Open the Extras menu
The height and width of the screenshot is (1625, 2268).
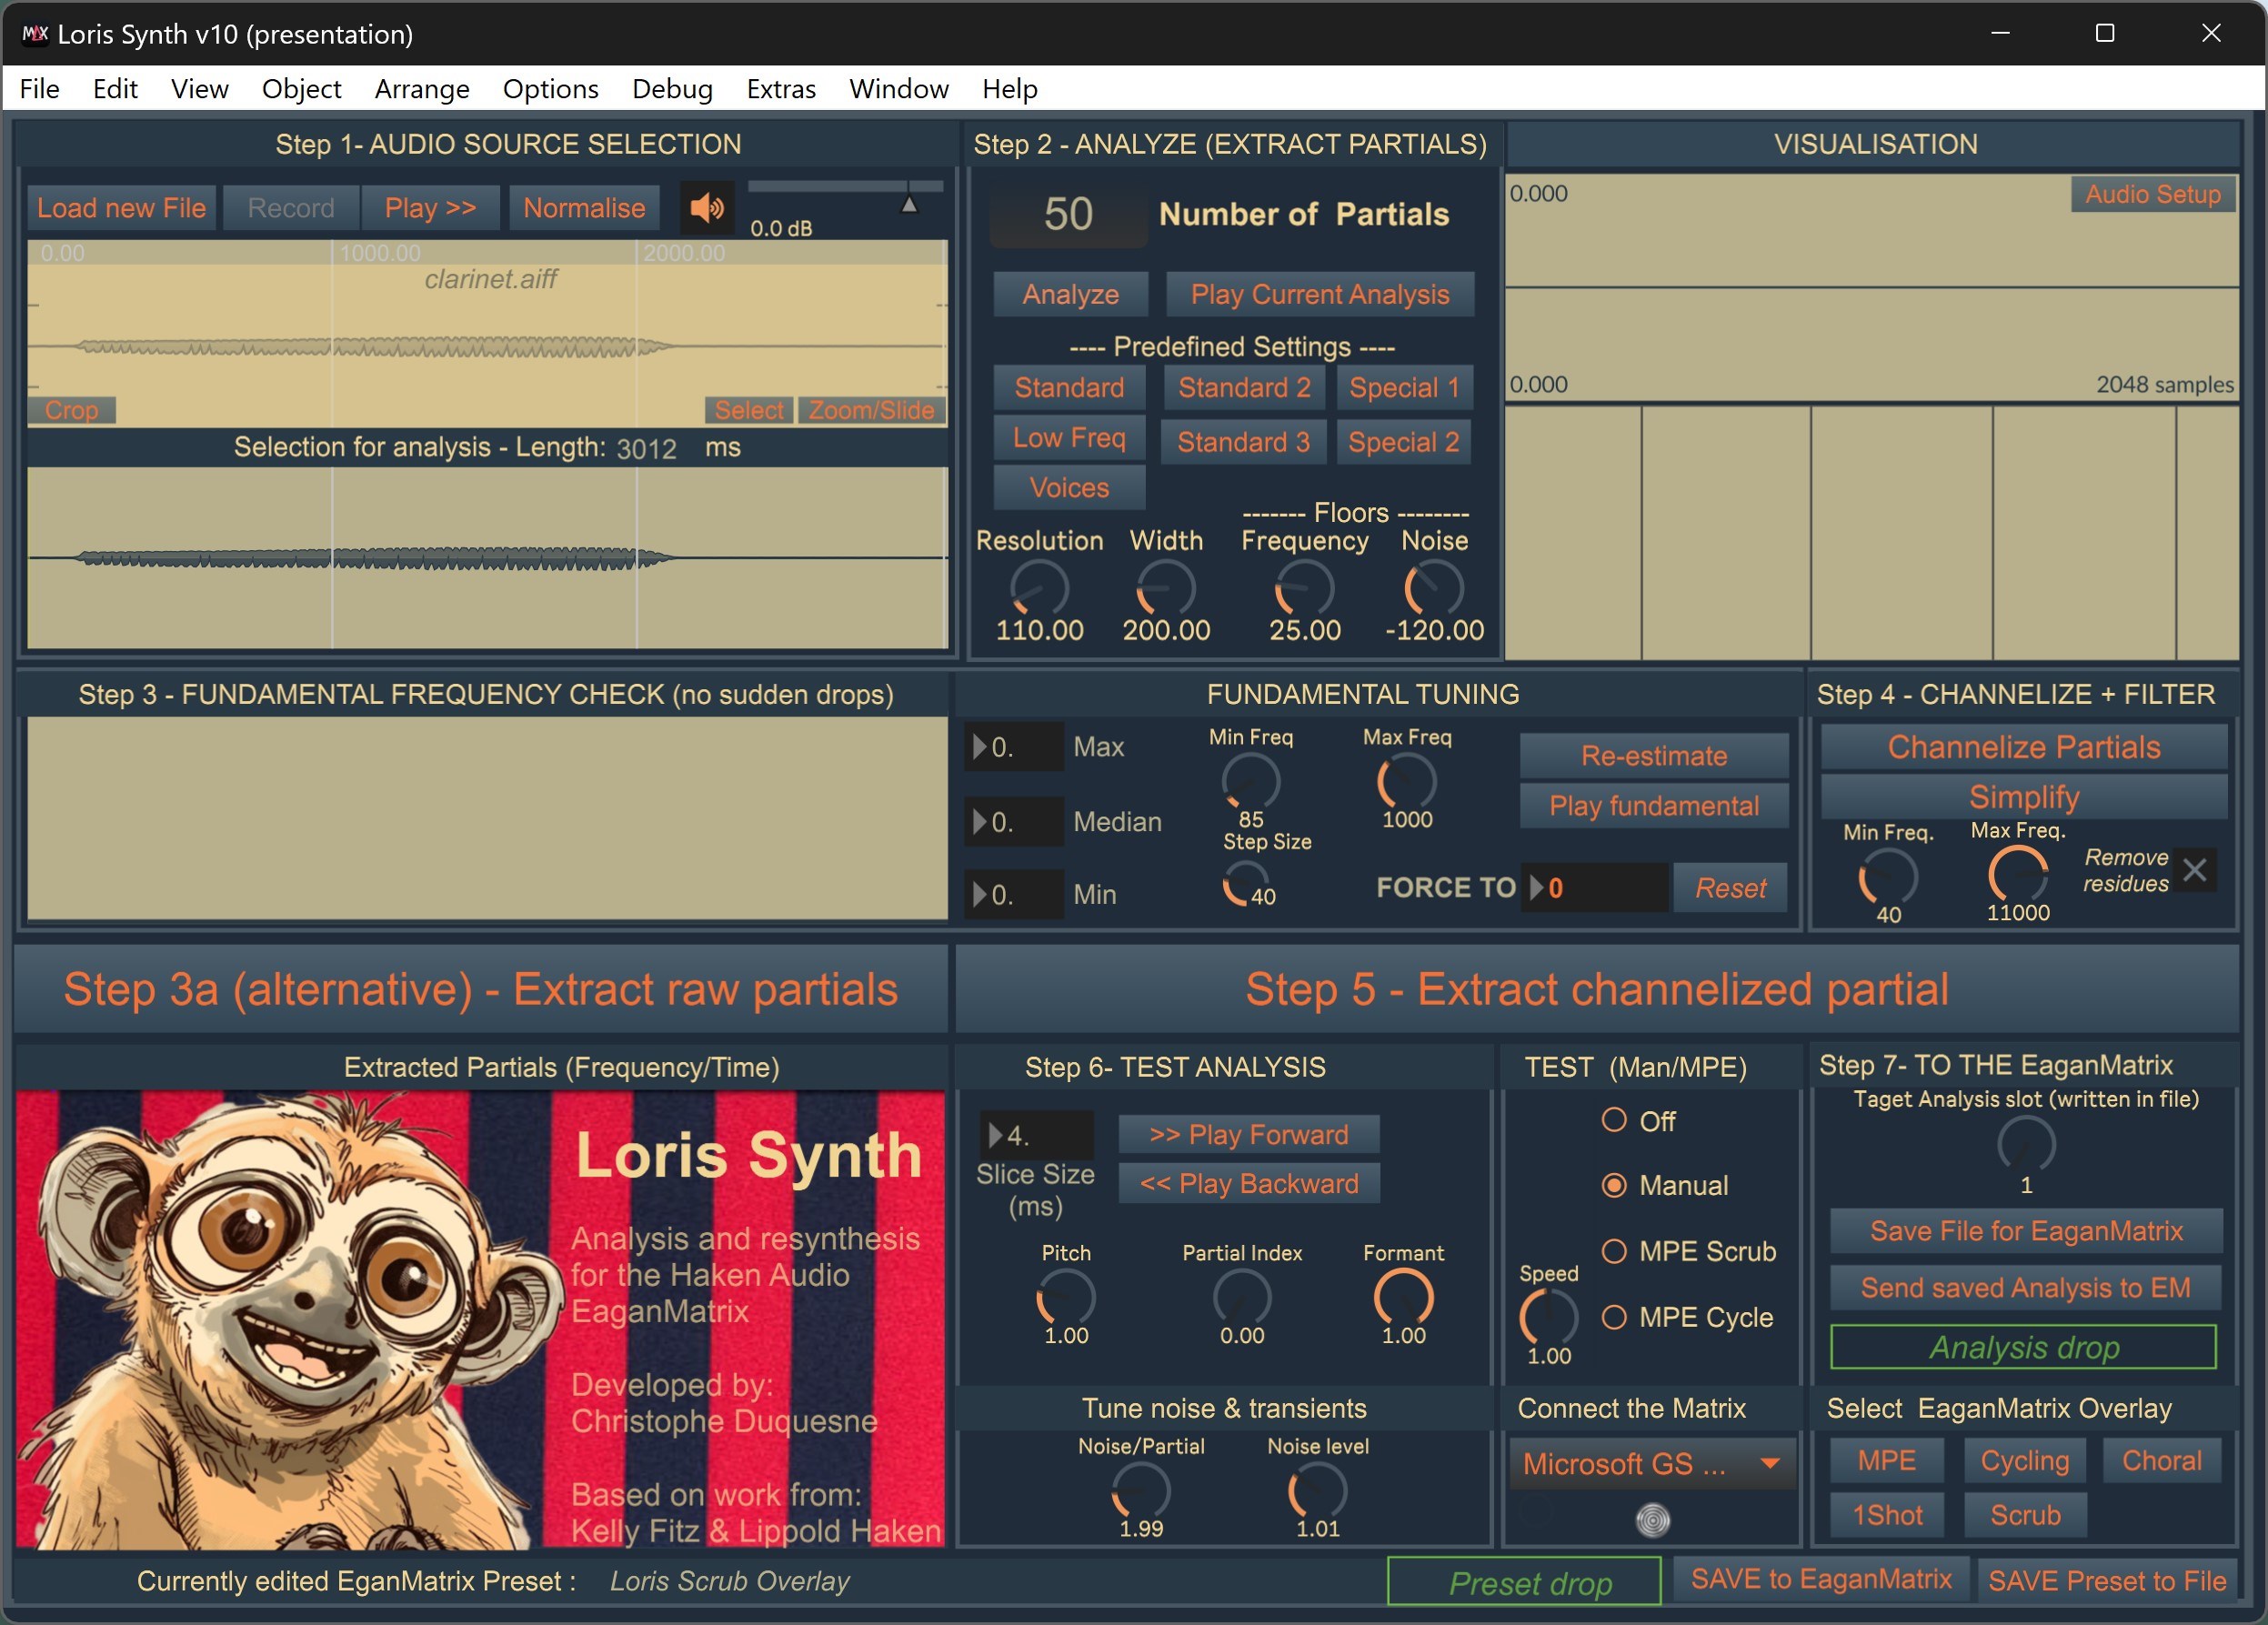780,89
